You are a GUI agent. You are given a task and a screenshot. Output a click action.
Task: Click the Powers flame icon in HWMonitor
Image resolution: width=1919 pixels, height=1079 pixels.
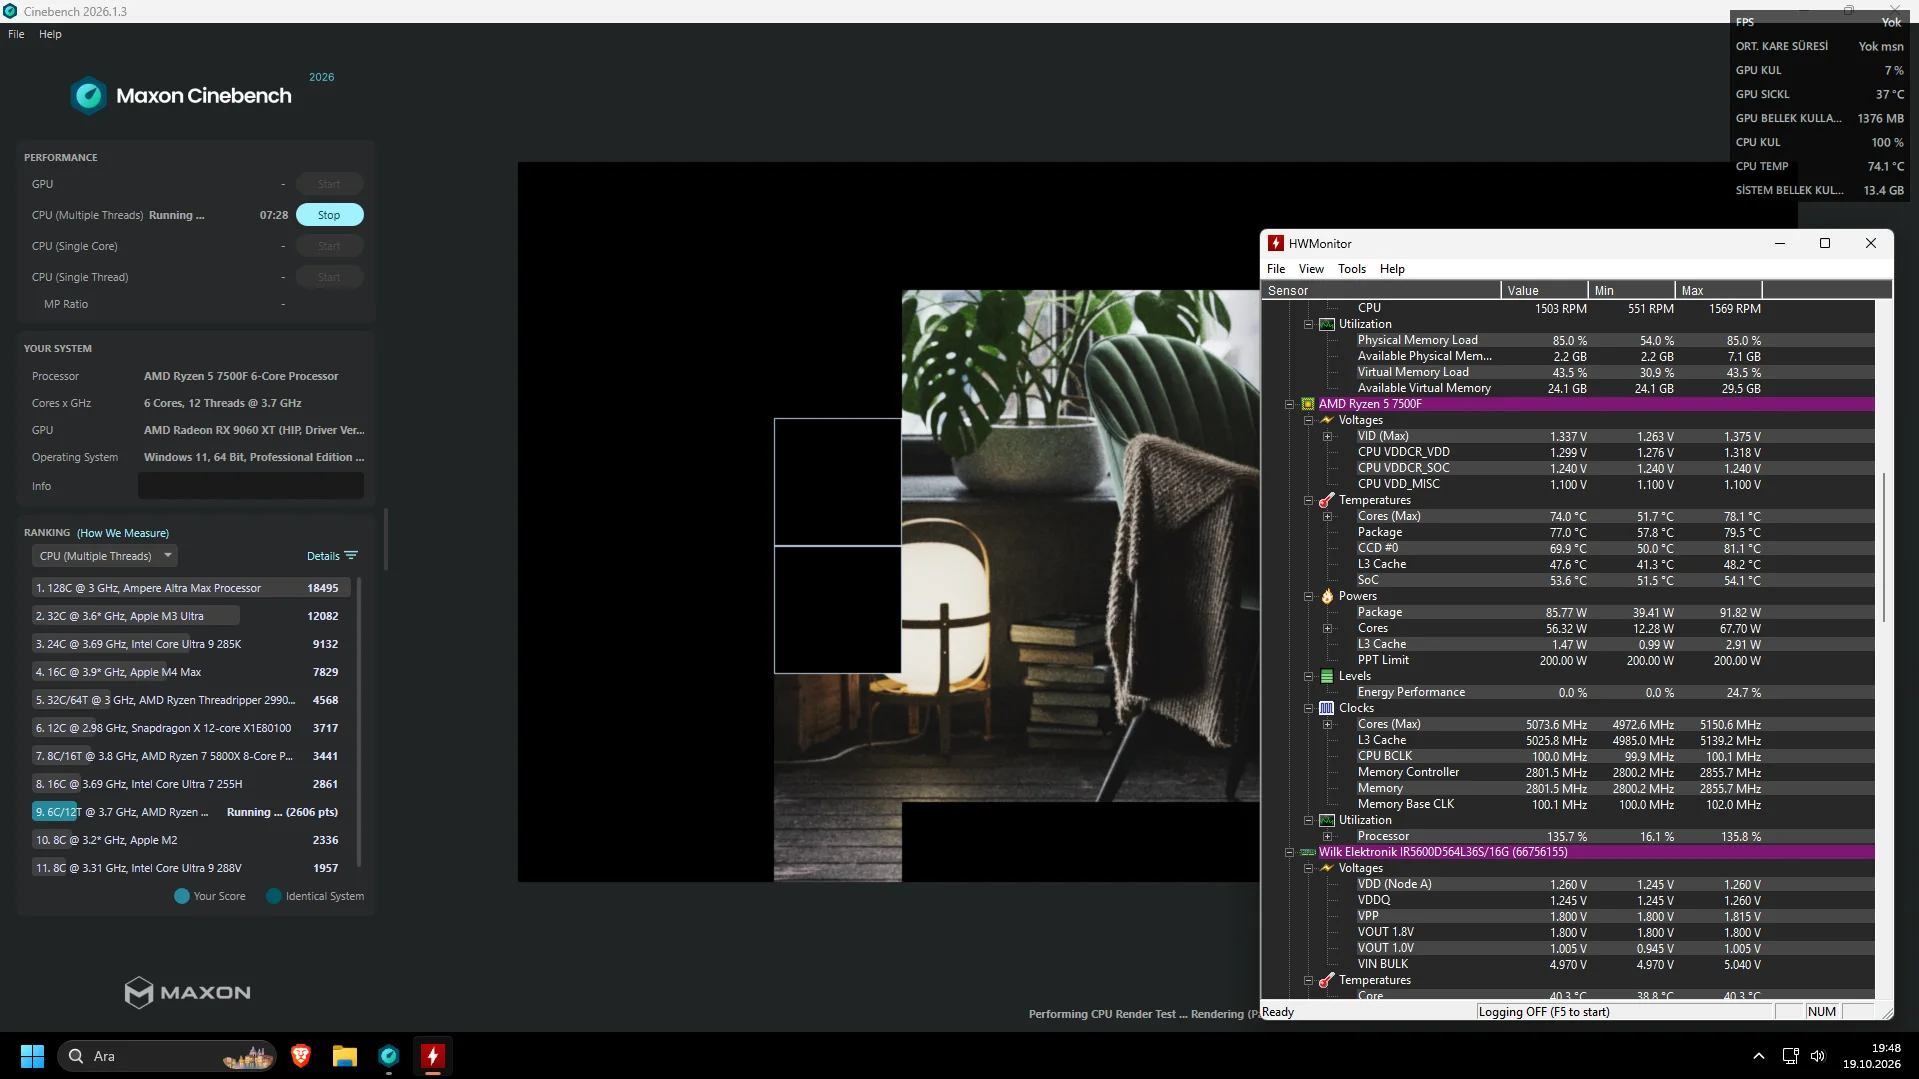[1326, 596]
